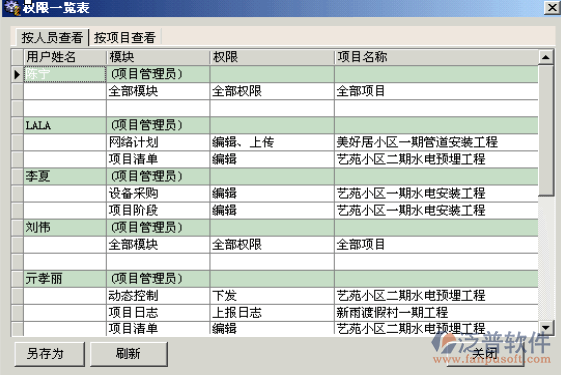Select the 刘伟 user name cell

tap(65, 227)
